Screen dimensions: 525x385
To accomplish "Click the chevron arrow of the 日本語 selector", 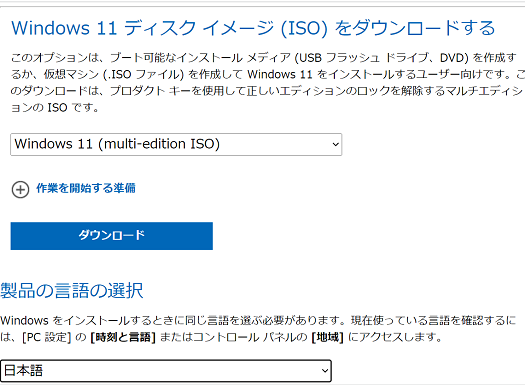I will pyautogui.click(x=324, y=371).
